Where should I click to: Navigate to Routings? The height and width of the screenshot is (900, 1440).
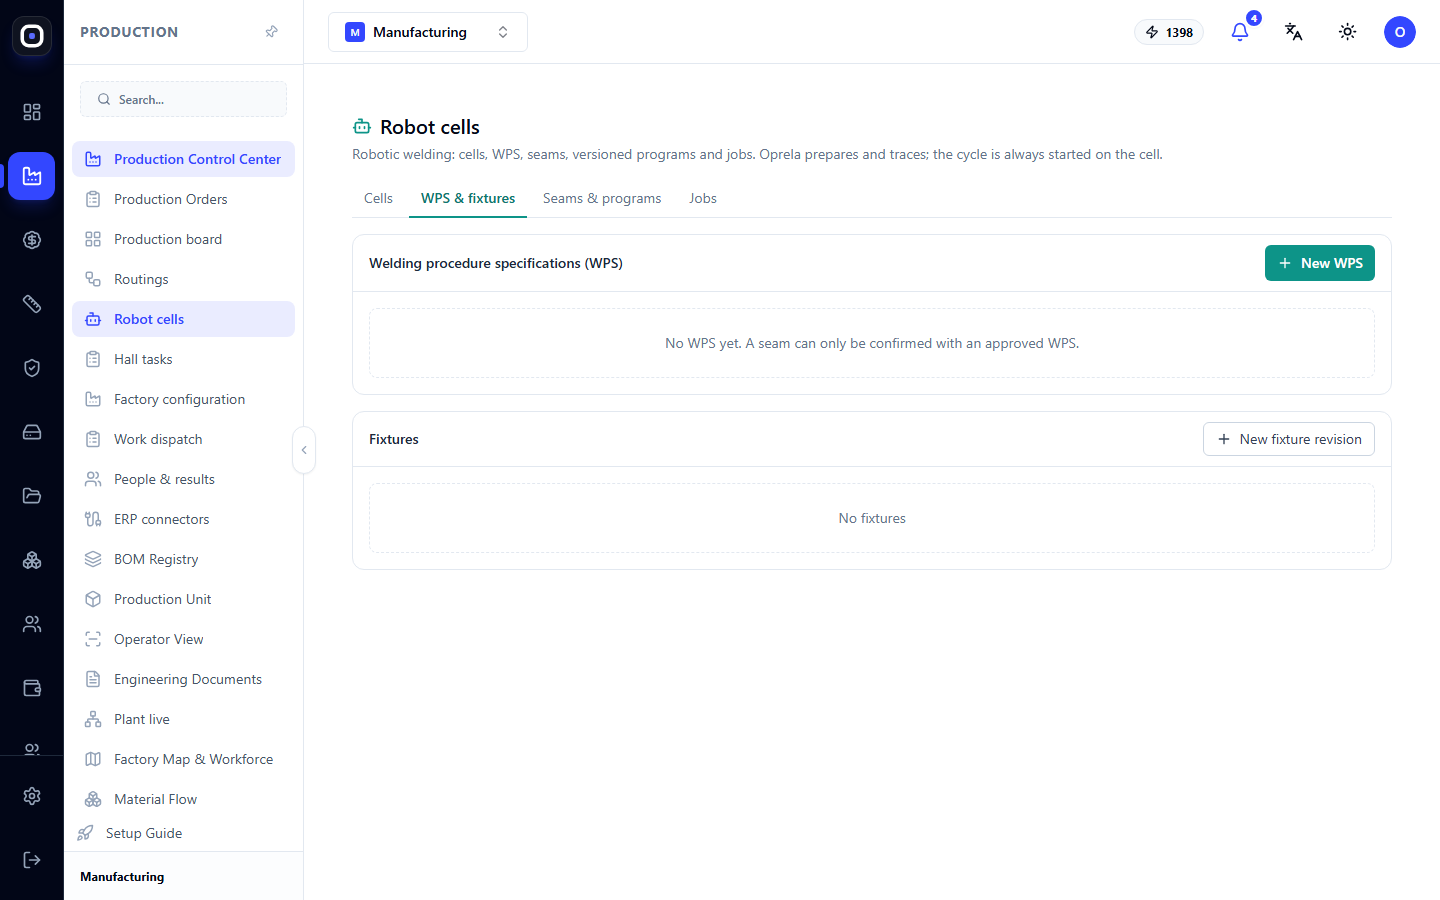(x=183, y=279)
